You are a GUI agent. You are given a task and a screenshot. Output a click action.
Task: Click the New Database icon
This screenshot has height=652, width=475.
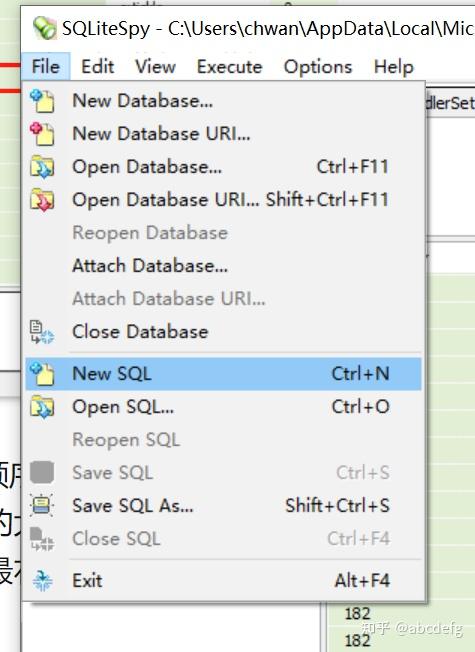tap(42, 101)
